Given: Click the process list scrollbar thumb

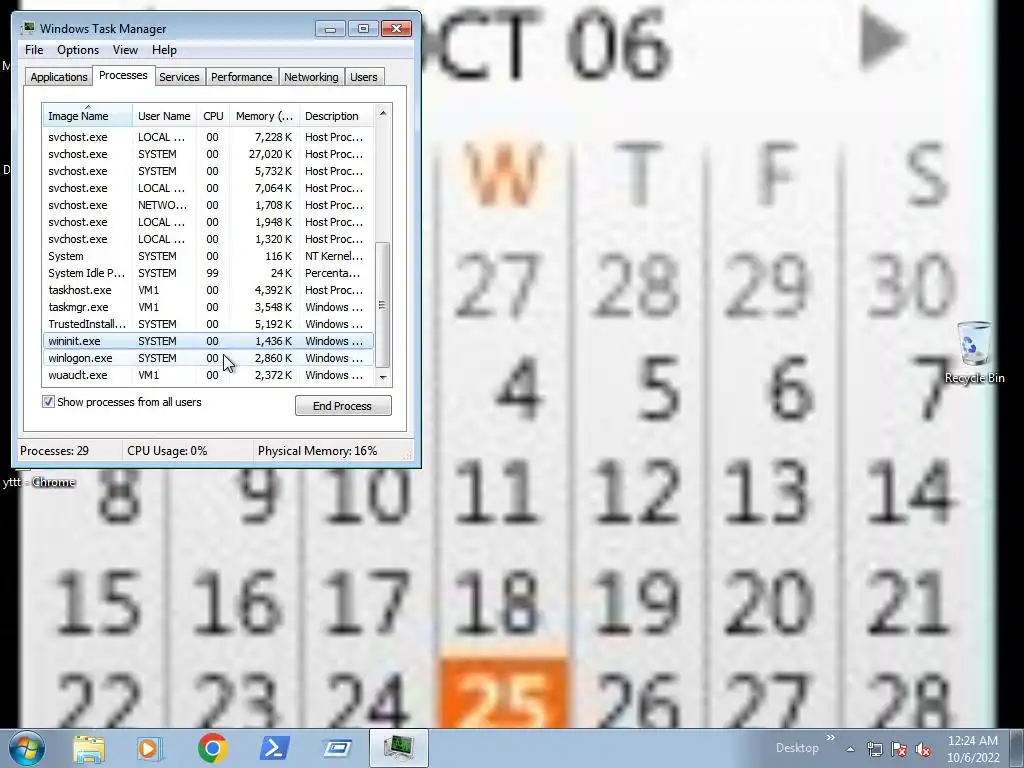Looking at the screenshot, I should [383, 304].
